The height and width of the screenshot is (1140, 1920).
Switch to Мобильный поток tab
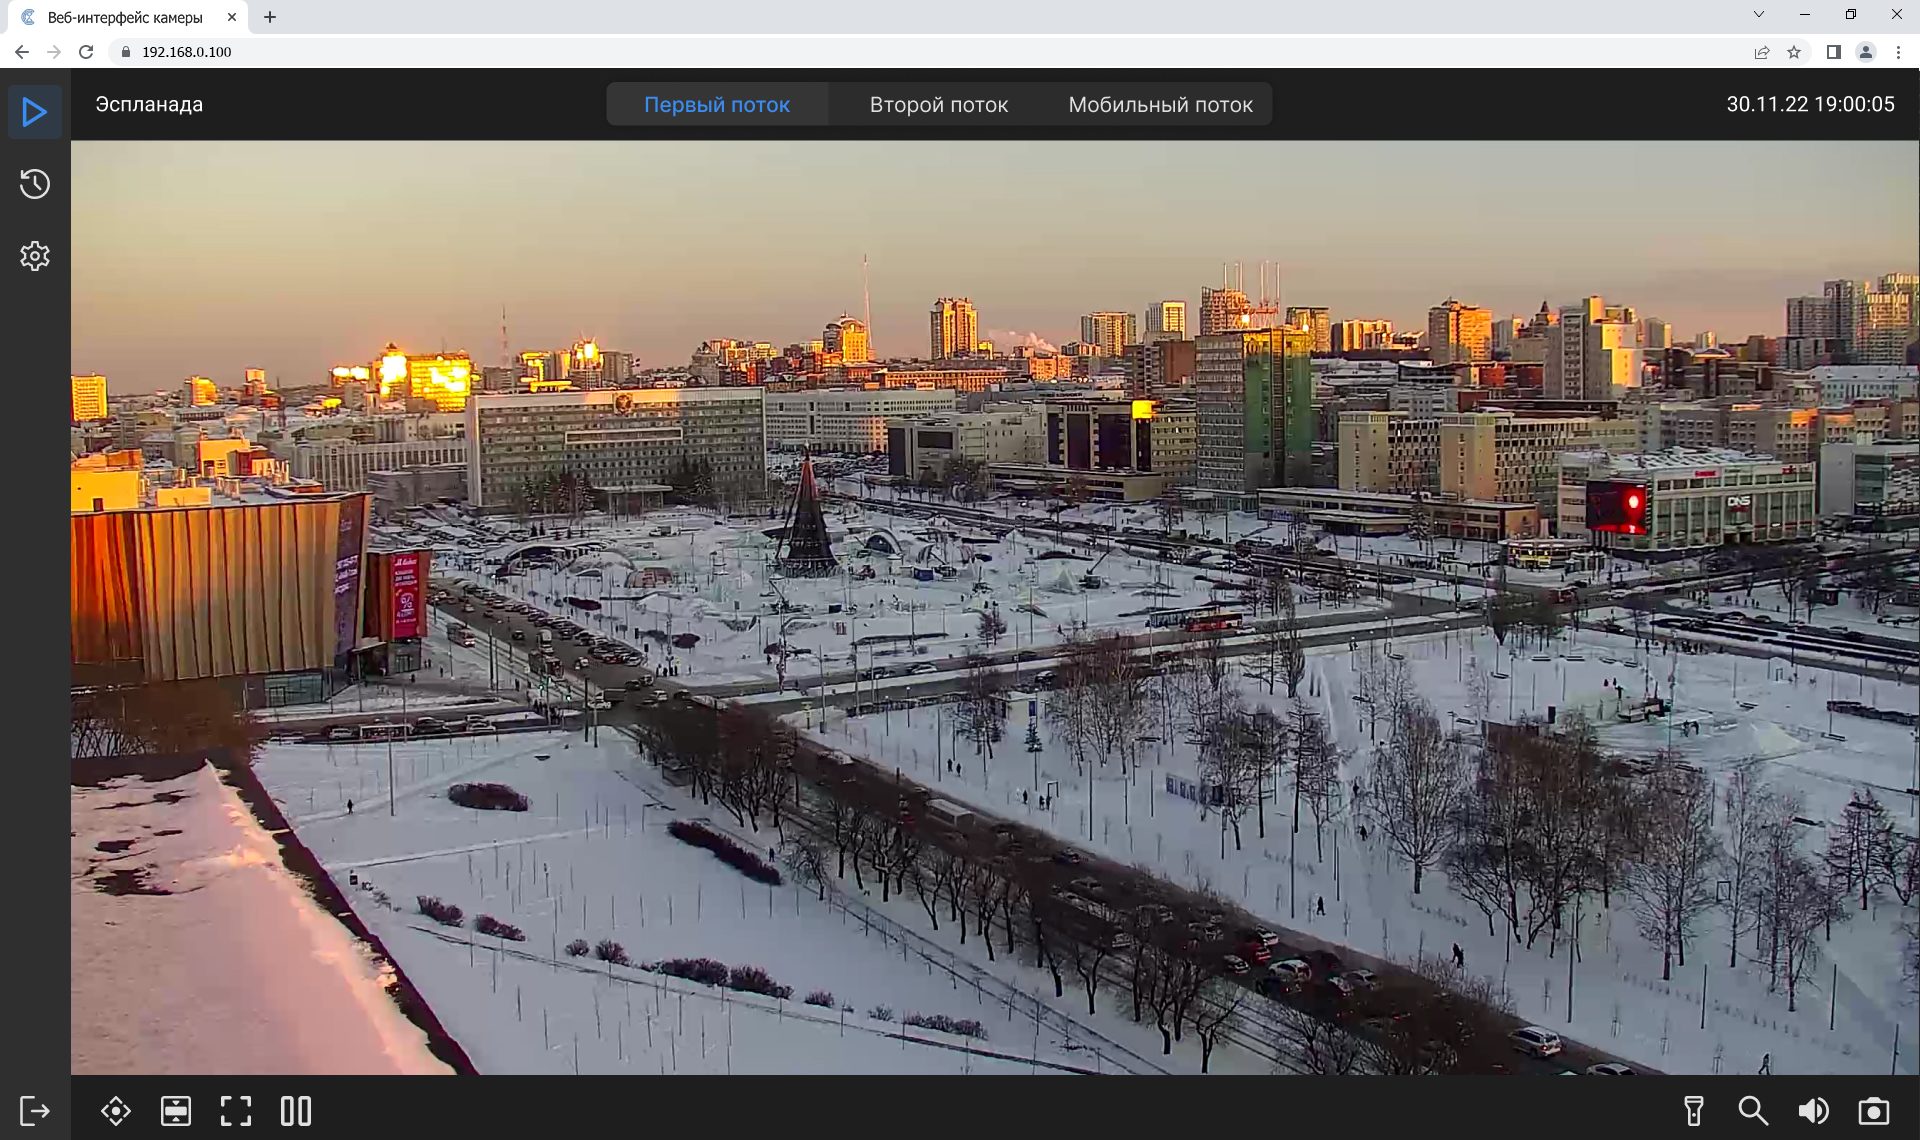(x=1160, y=105)
